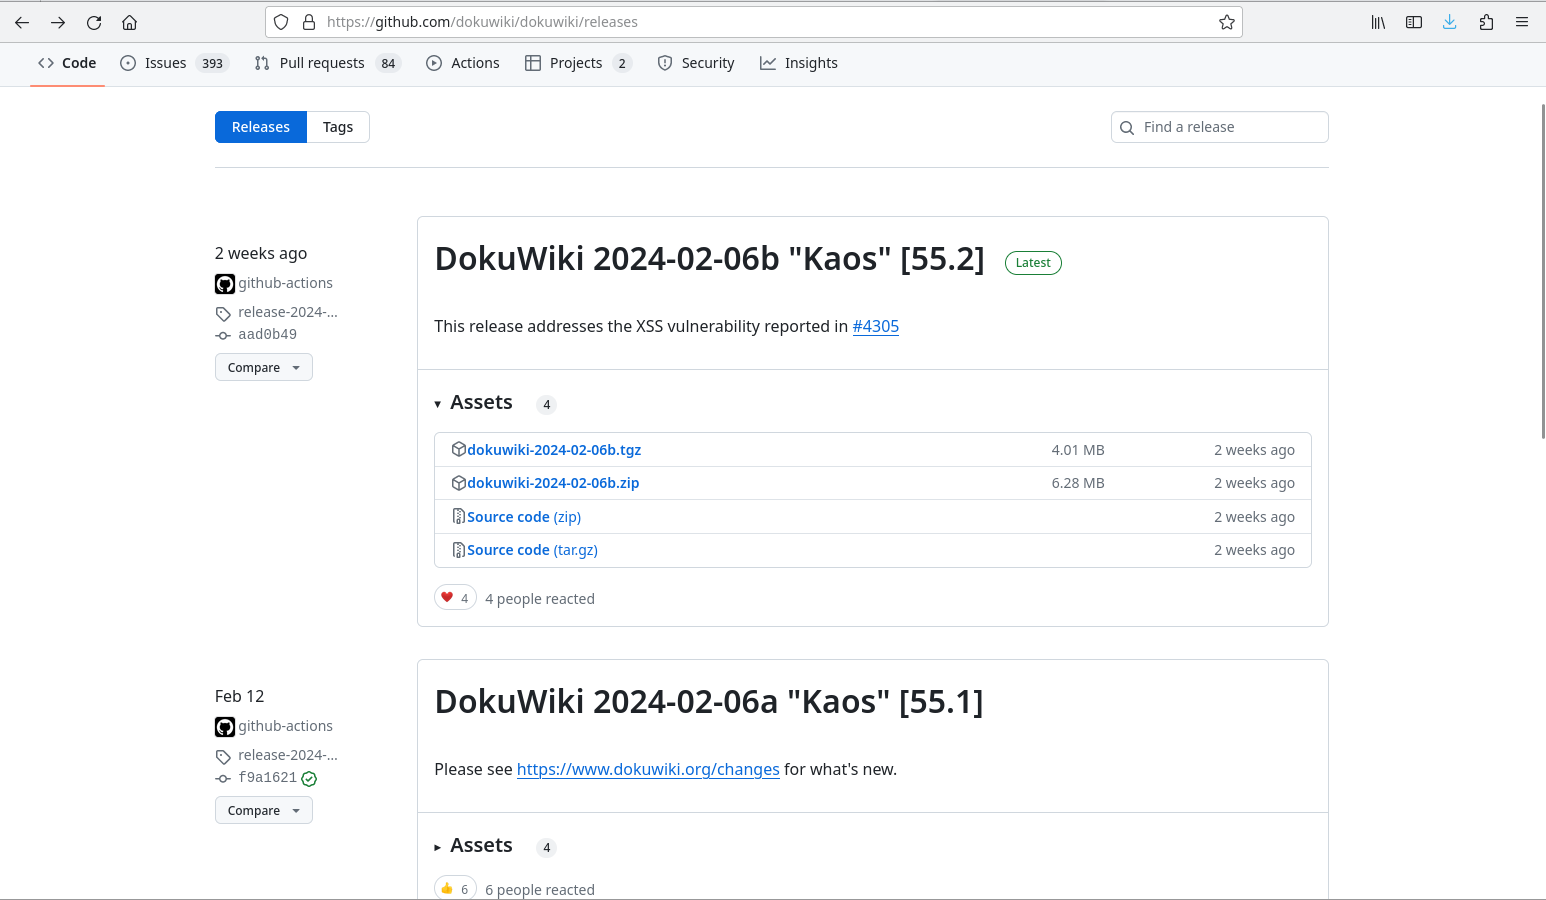1546x900 pixels.
Task: Switch to the Tags view
Action: coord(338,127)
